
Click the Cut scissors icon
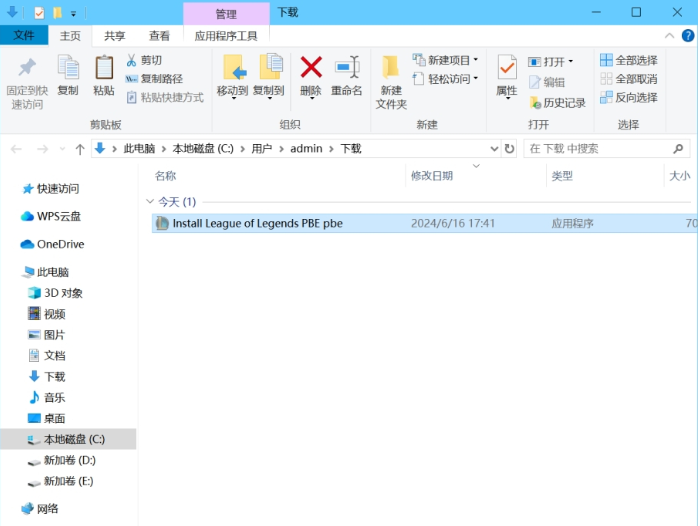pos(131,60)
